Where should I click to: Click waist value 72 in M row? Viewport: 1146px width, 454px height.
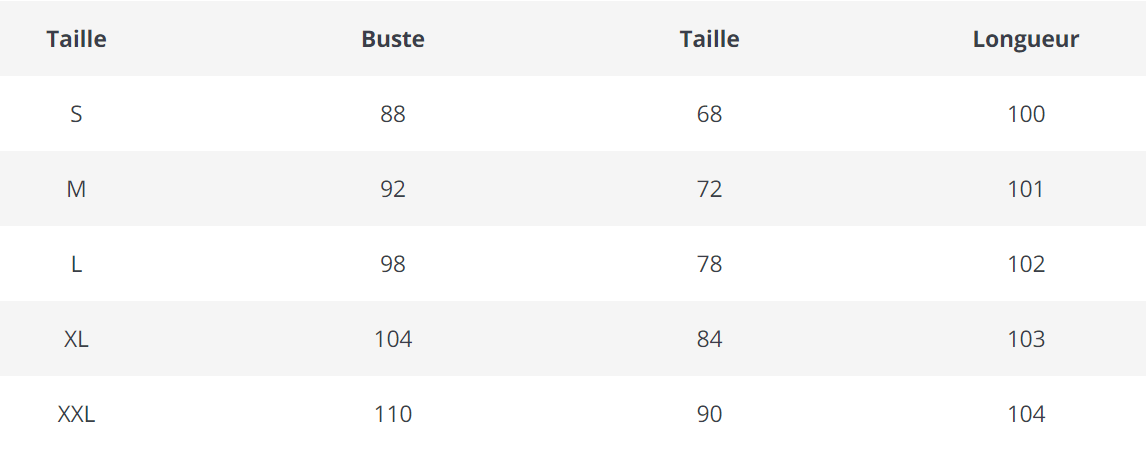coord(709,189)
